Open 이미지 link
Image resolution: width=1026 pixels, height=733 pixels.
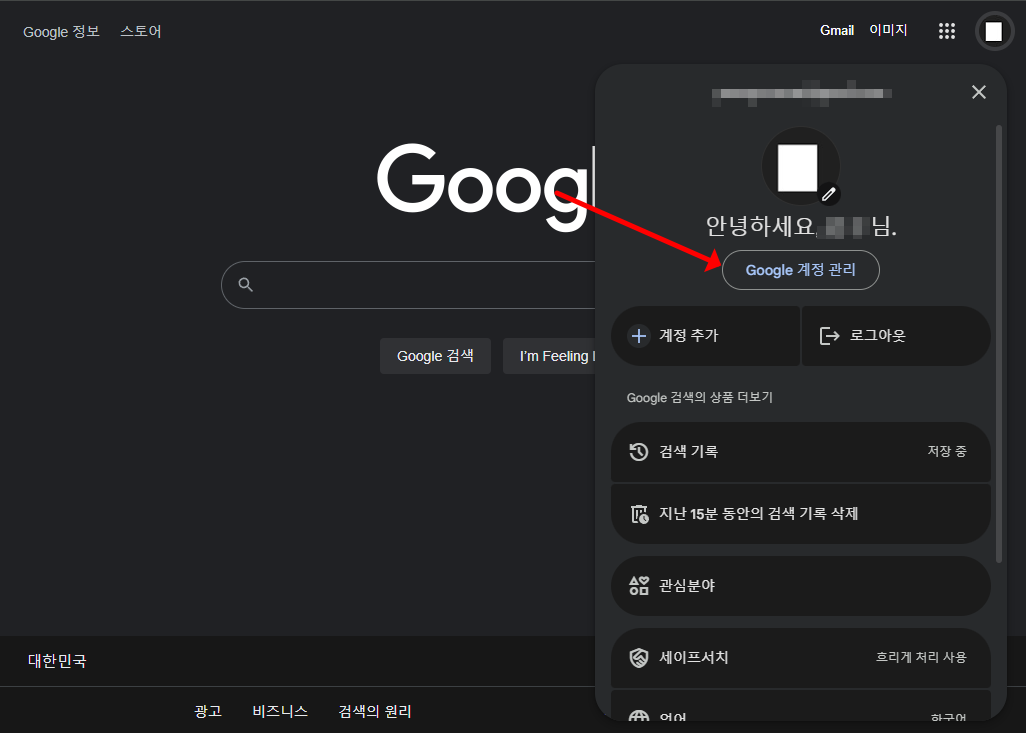pyautogui.click(x=888, y=30)
